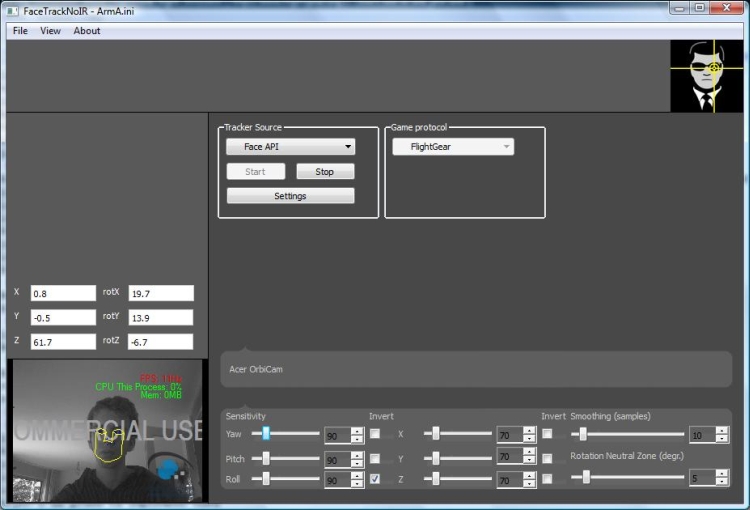Click the Yaw sensitivity slider handle

click(x=266, y=434)
